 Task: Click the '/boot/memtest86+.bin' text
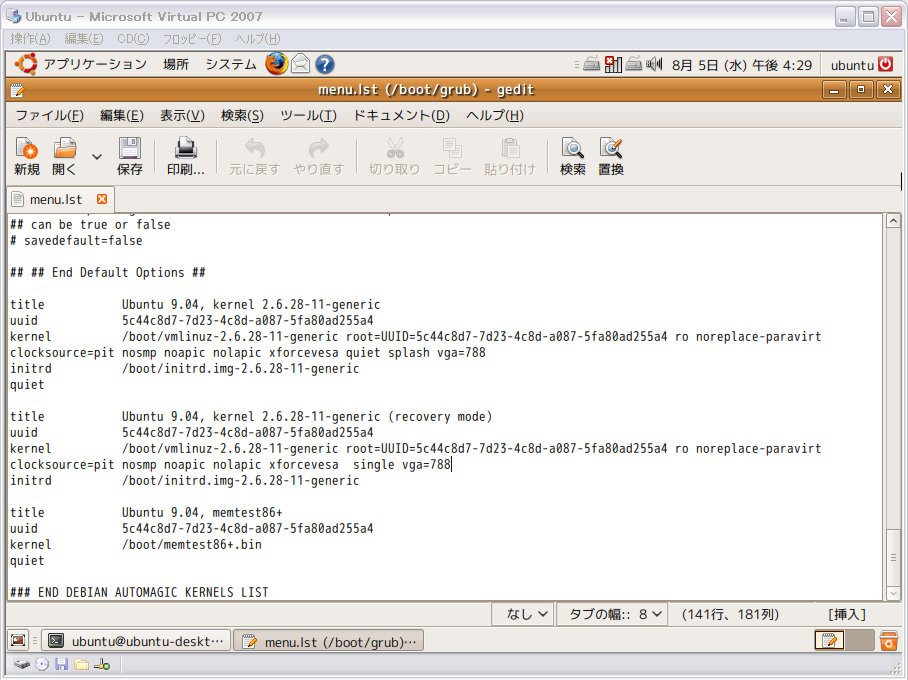coord(192,544)
